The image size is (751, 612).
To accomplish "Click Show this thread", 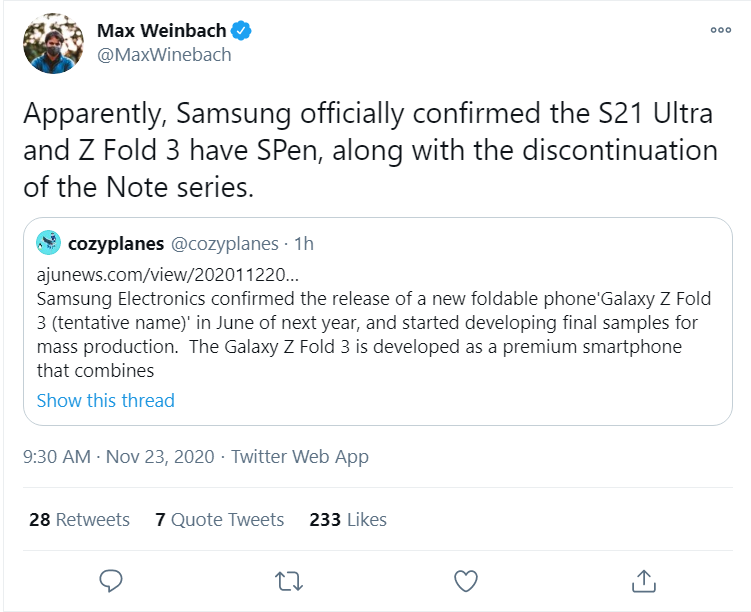I will point(105,400).
